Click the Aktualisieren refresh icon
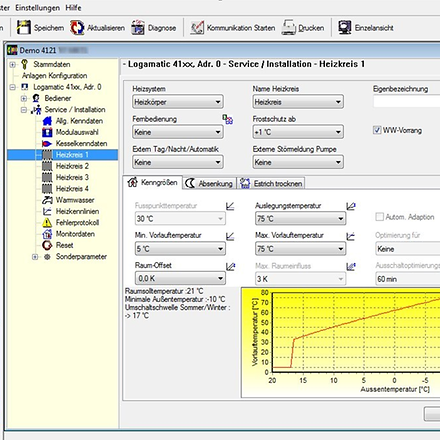 [77, 28]
